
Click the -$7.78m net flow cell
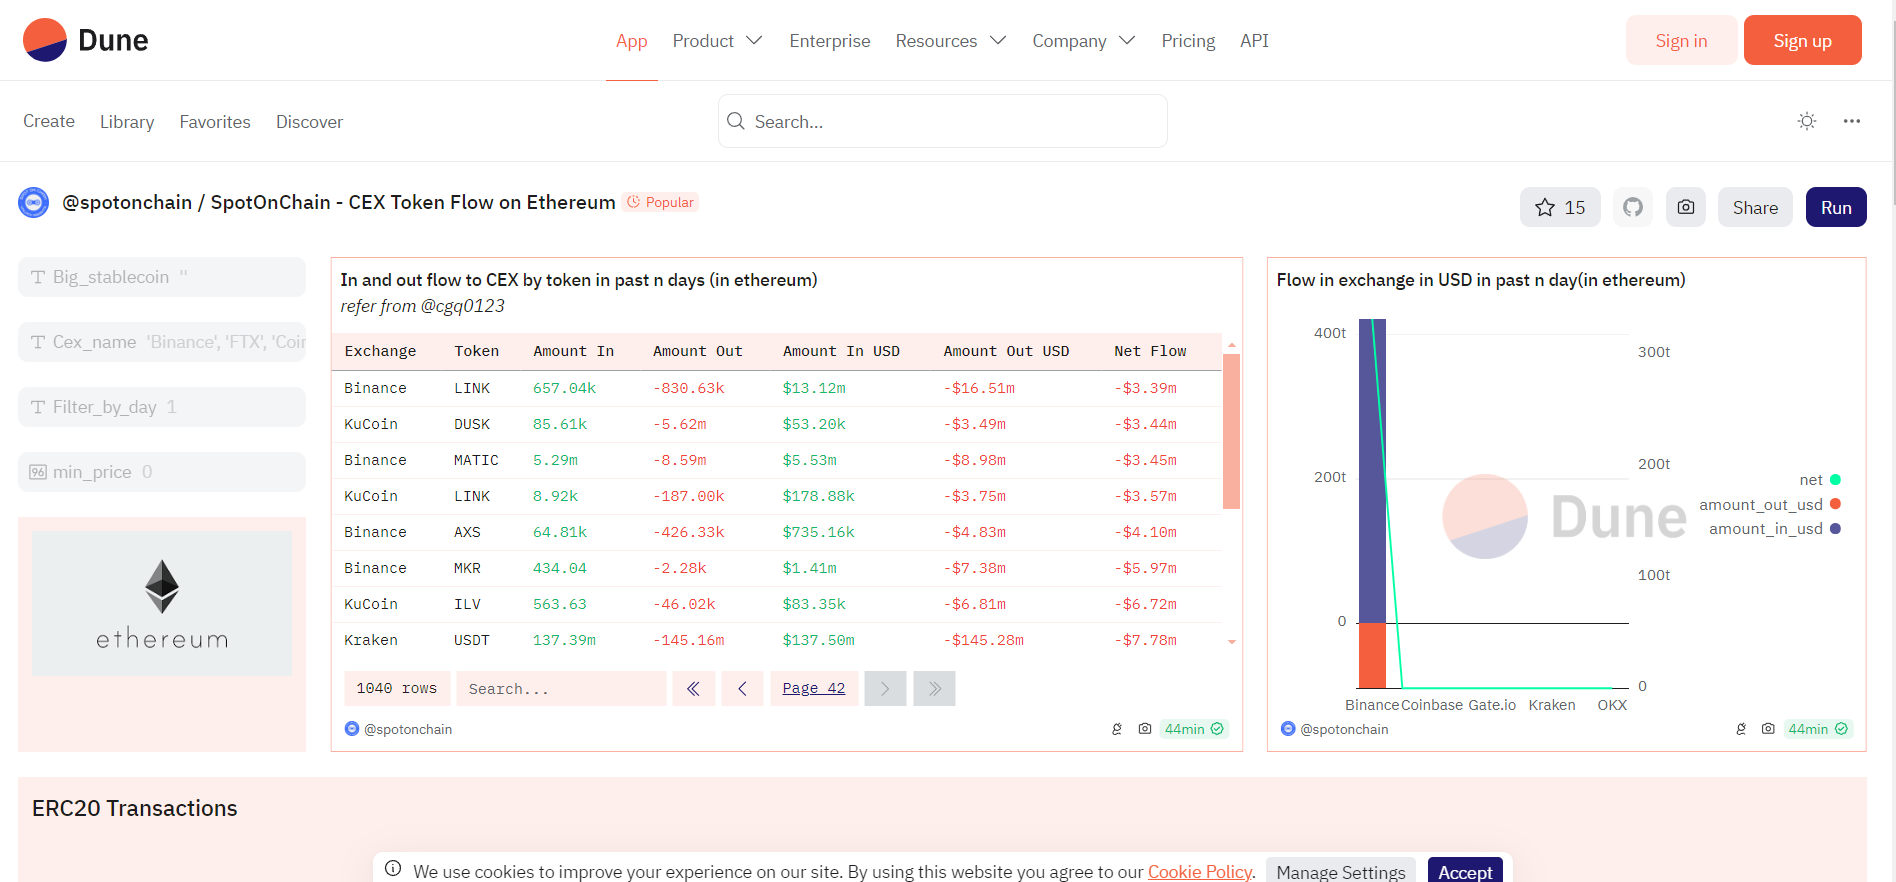(x=1145, y=640)
